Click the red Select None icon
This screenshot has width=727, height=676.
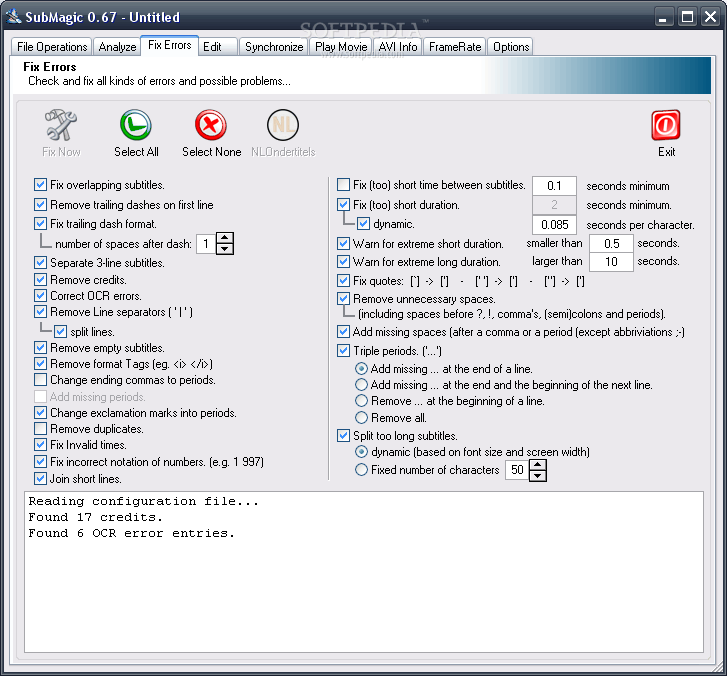click(x=211, y=125)
